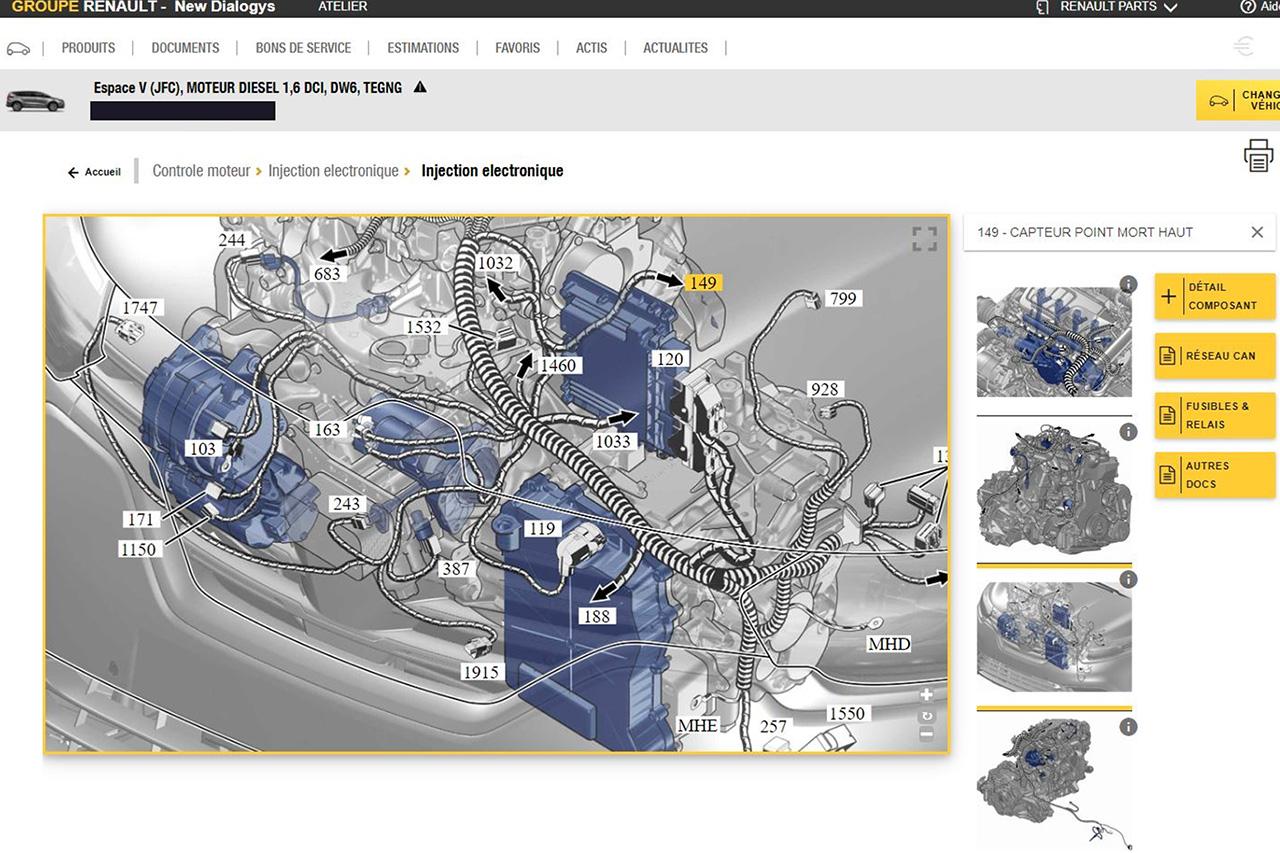
Task: Select highlighted component label 149
Action: click(x=703, y=283)
